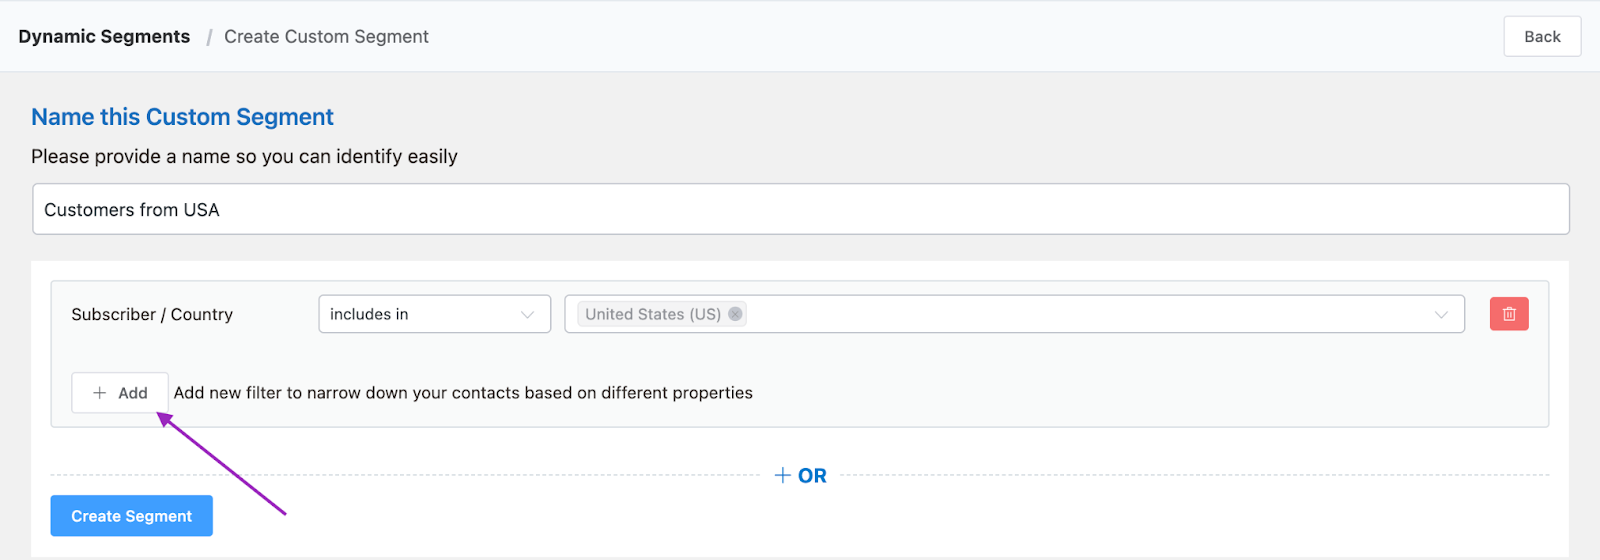Navigate to Dynamic Segments breadcrumb
Screen dimensions: 1600x560
[x=104, y=37]
